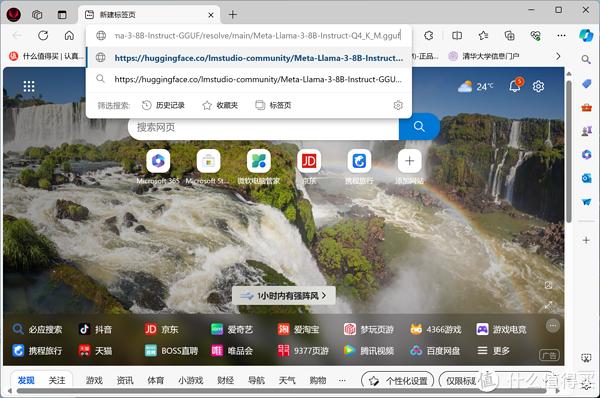Go to the home page icon
The image size is (600, 398).
coord(69,36)
